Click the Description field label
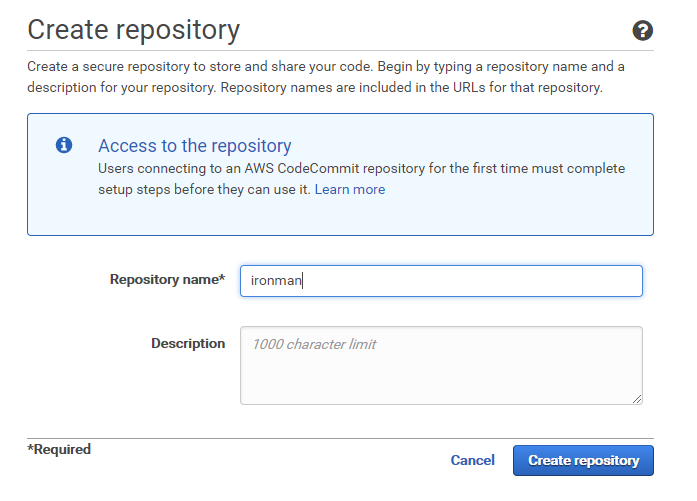Image resolution: width=697 pixels, height=501 pixels. click(188, 343)
